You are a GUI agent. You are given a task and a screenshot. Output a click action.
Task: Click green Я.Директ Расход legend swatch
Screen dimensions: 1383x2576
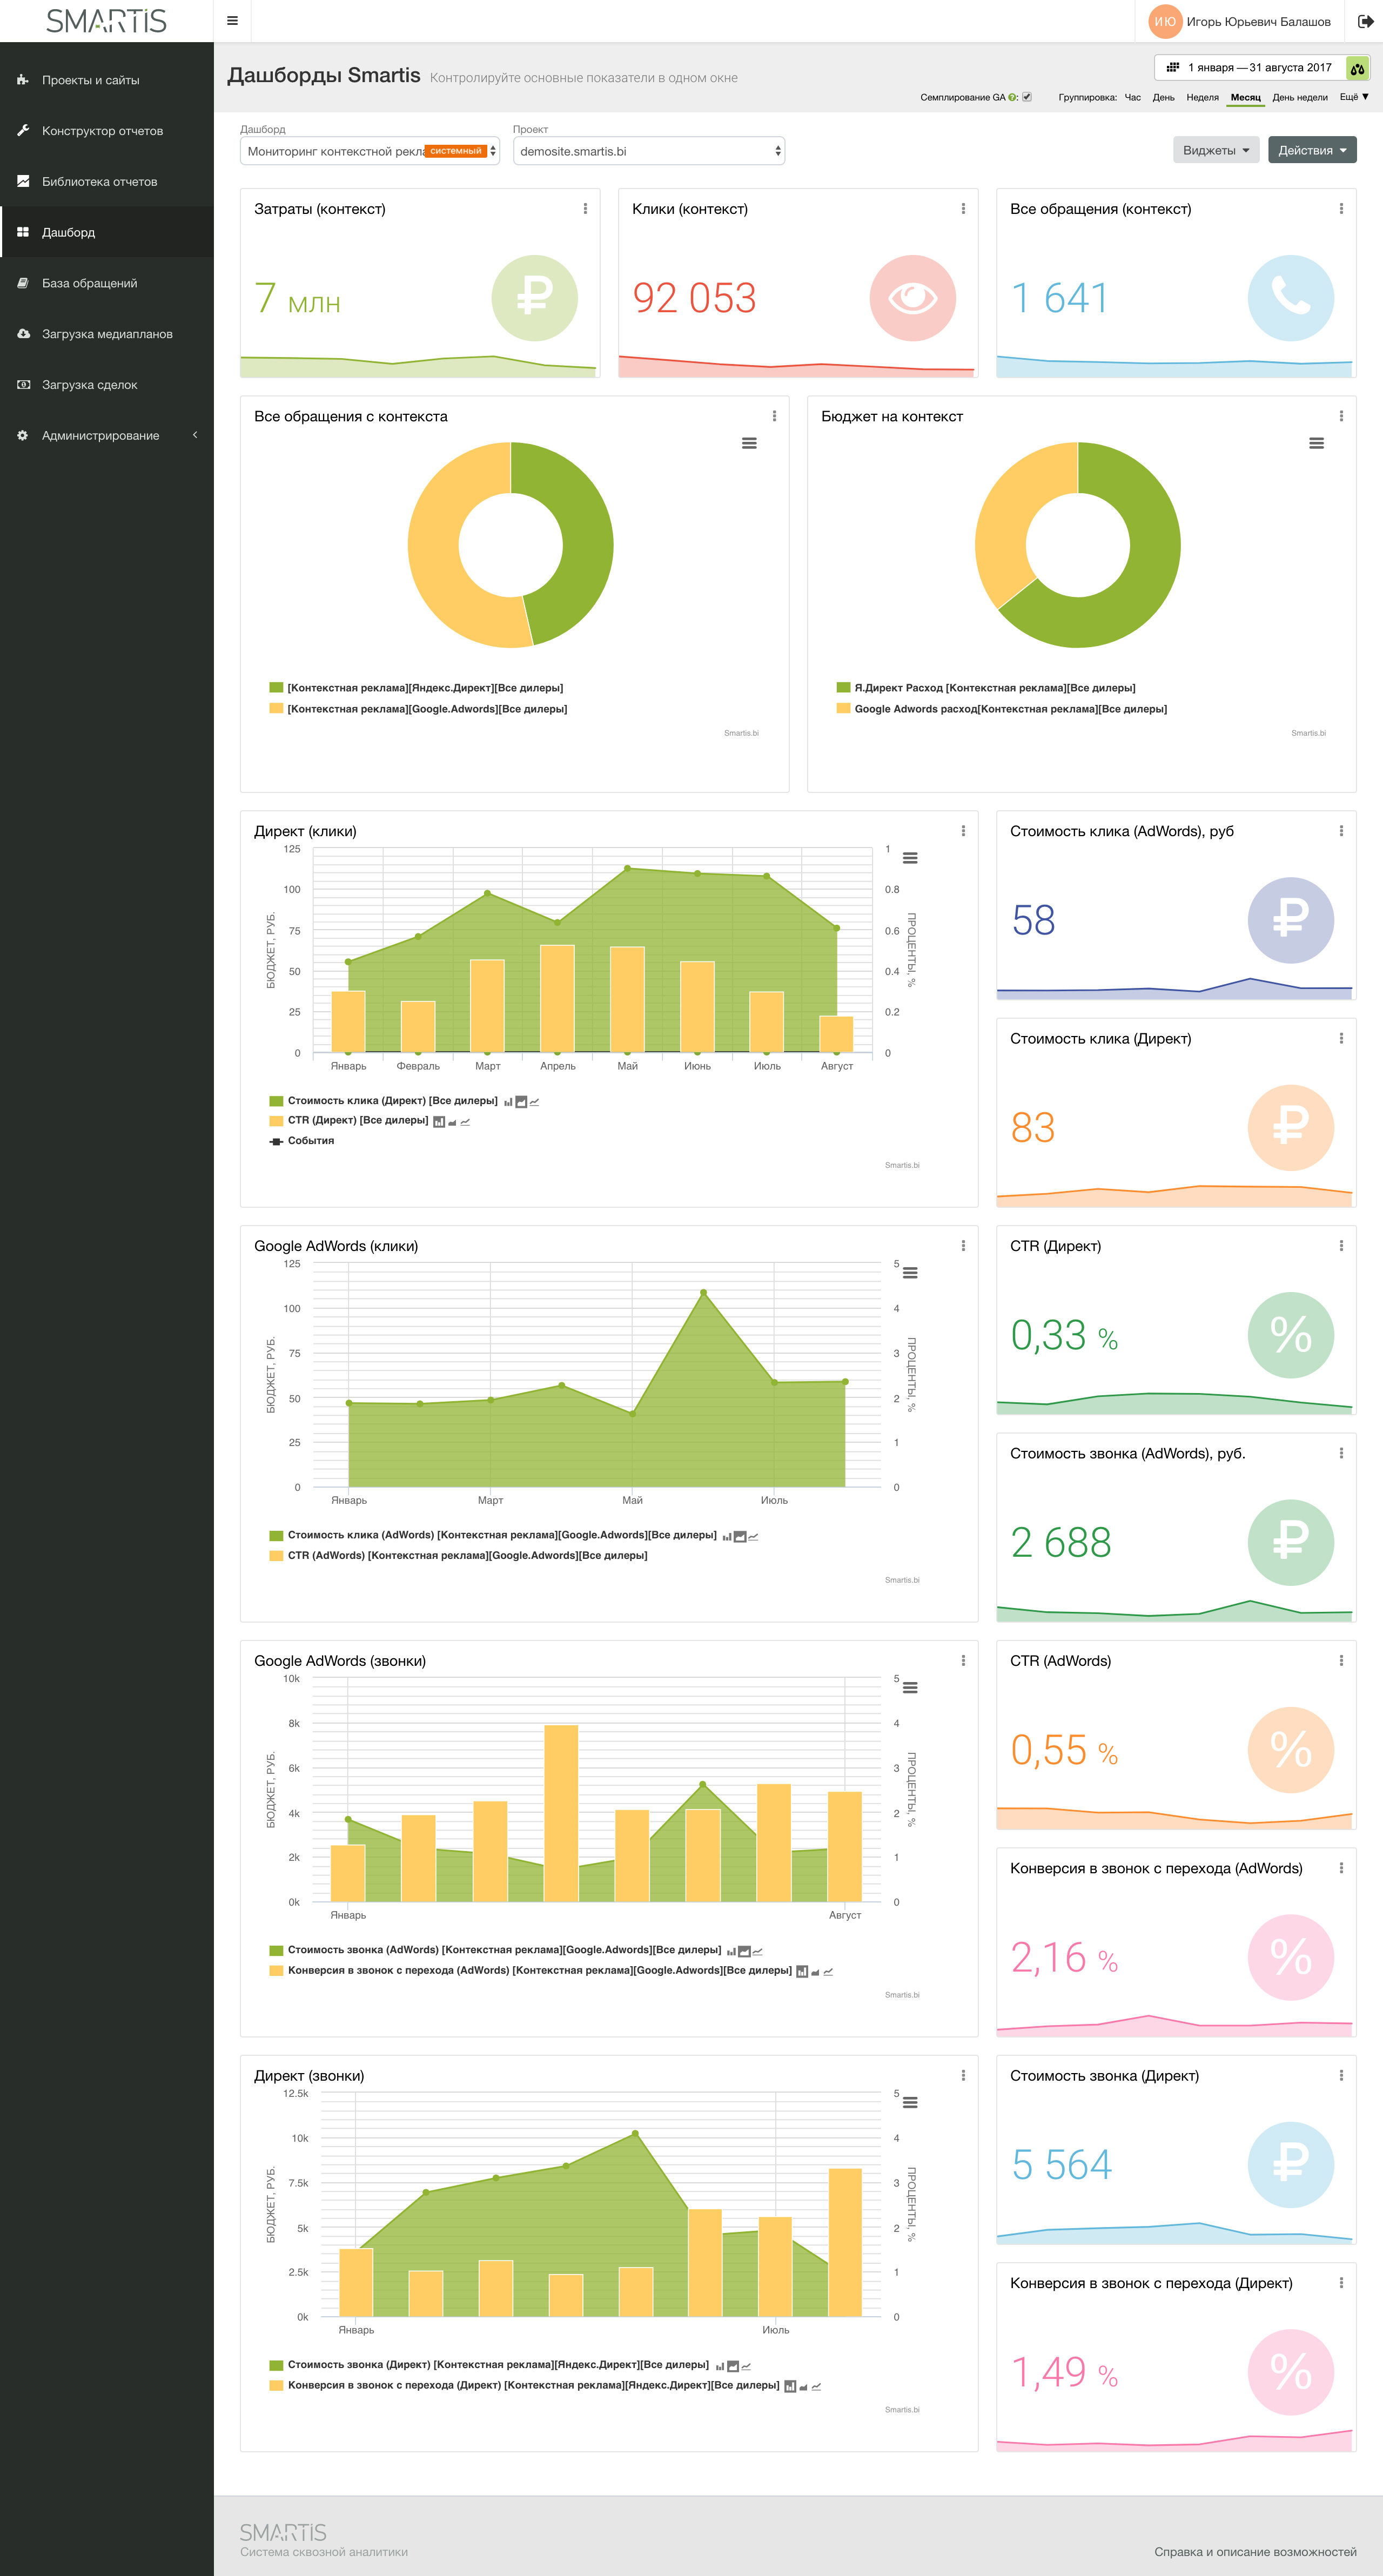tap(843, 688)
